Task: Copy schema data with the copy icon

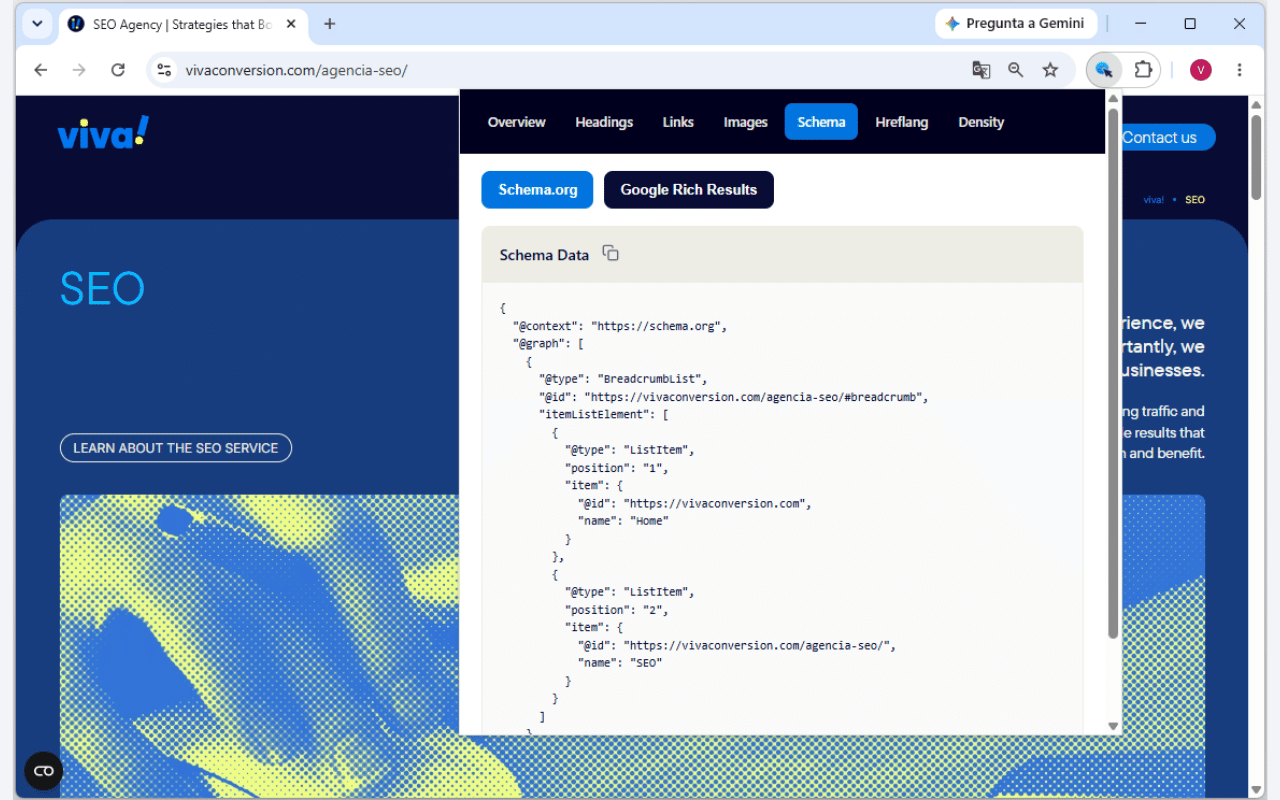Action: pos(610,254)
